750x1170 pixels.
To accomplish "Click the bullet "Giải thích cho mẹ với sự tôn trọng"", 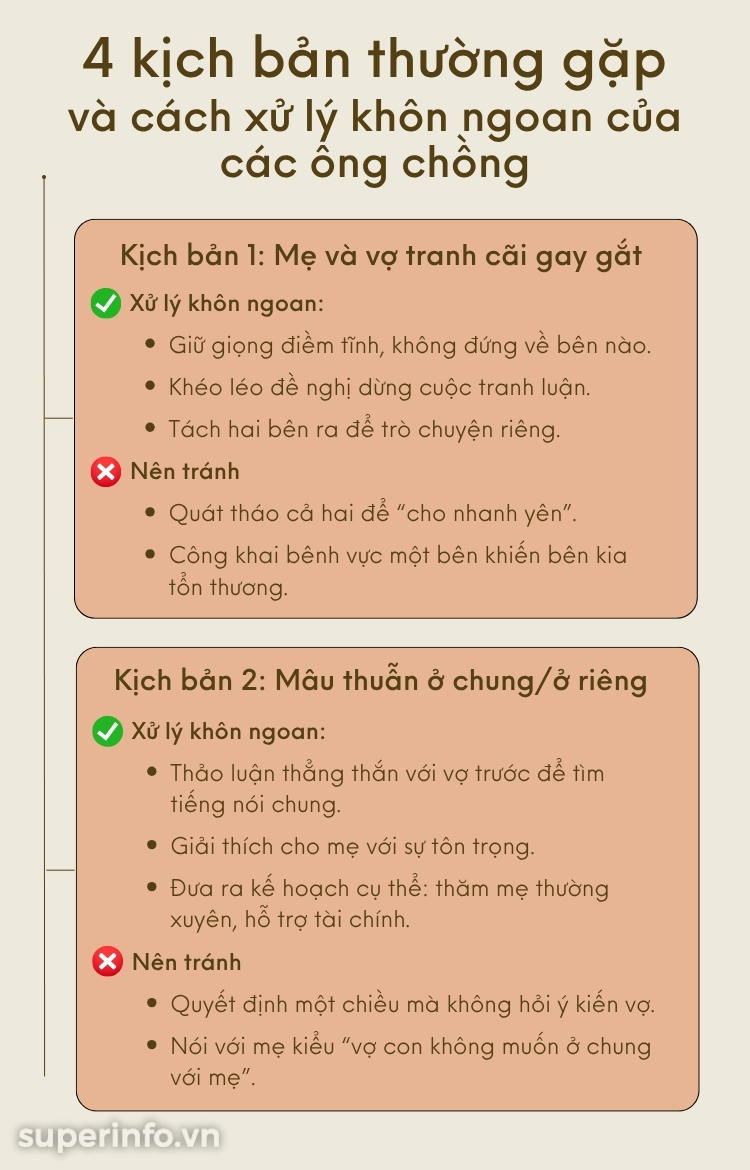I will (352, 846).
